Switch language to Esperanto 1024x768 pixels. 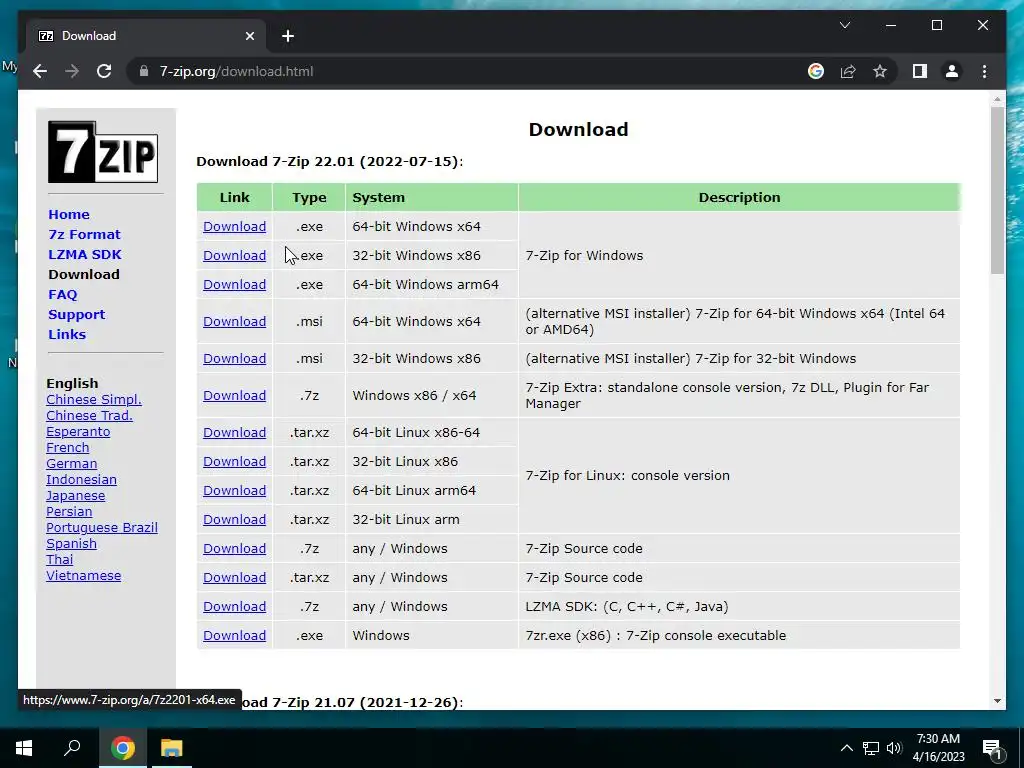[78, 432]
